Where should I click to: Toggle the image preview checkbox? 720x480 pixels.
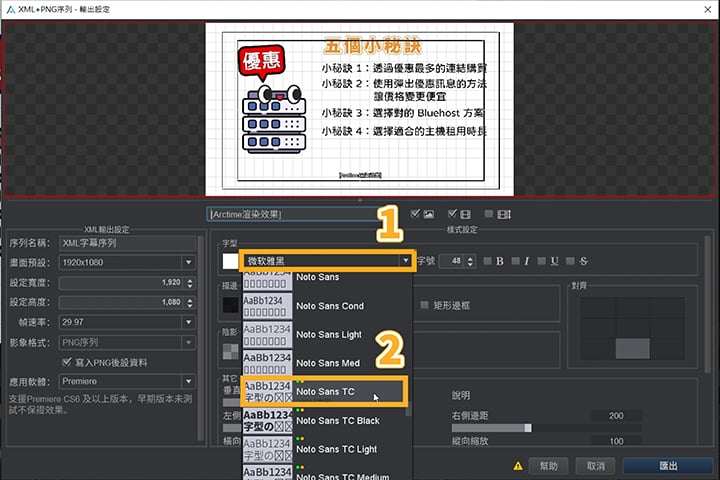415,214
